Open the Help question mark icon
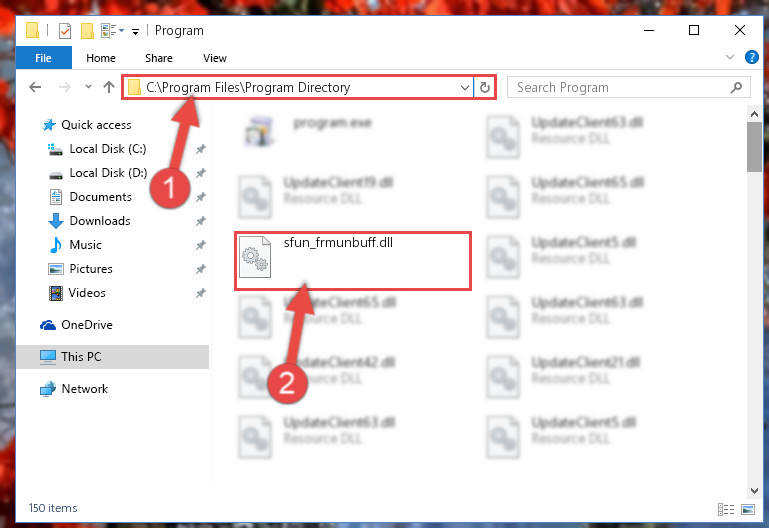 click(x=751, y=57)
